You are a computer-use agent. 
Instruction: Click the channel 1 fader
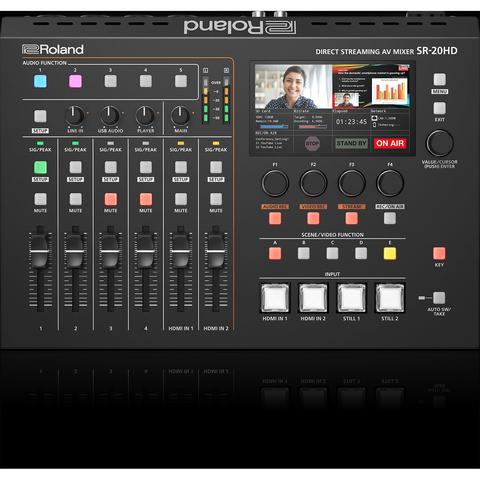tap(40, 251)
